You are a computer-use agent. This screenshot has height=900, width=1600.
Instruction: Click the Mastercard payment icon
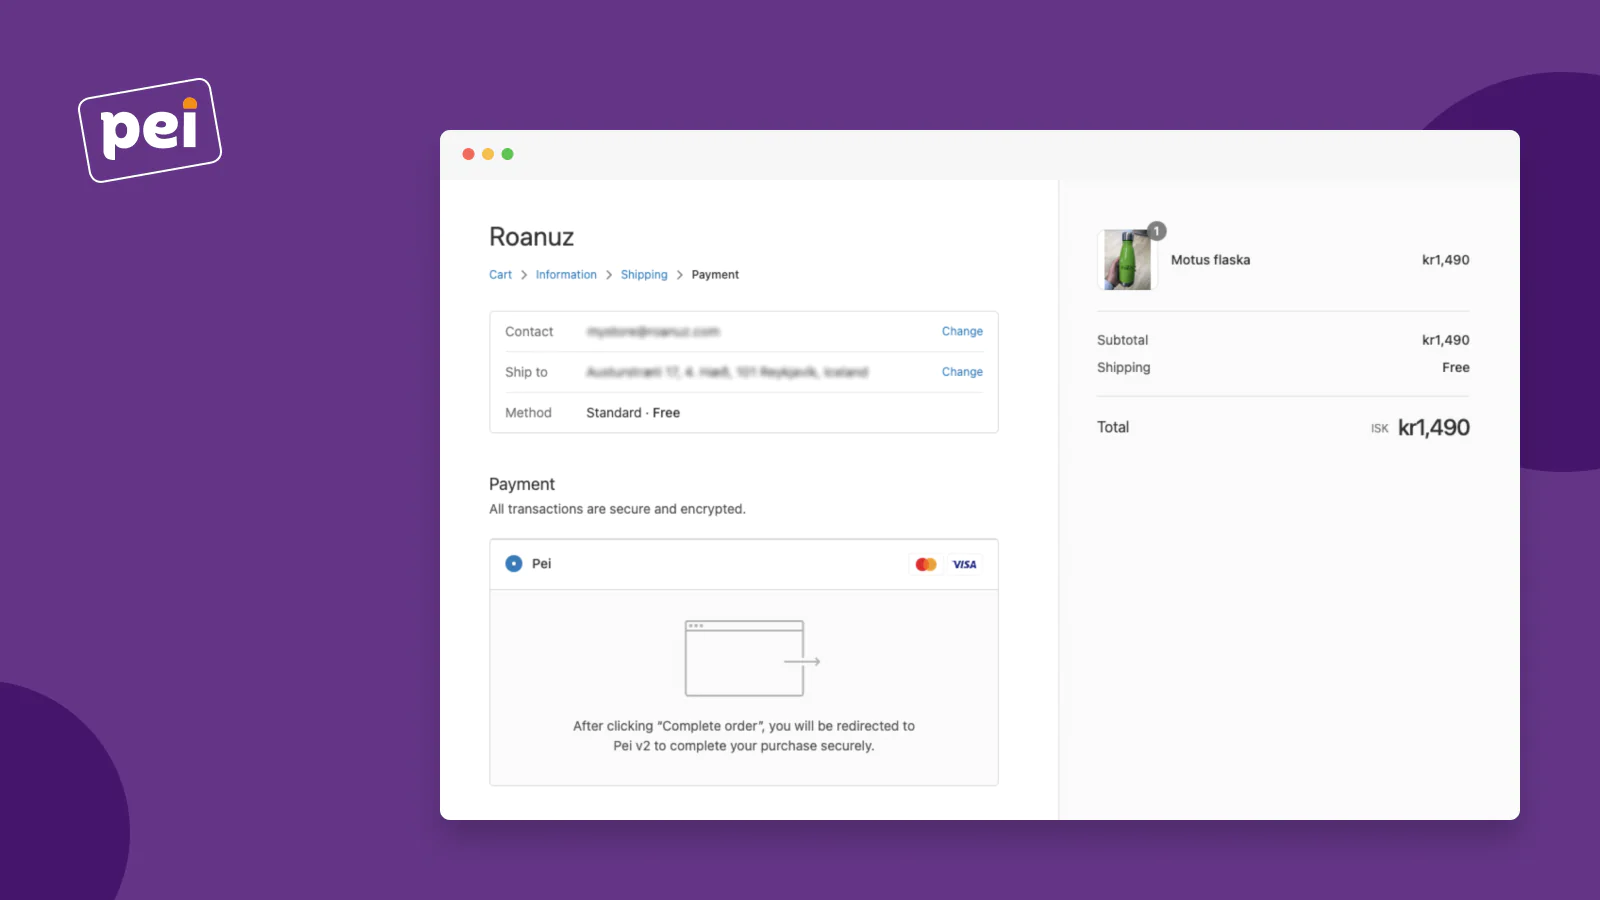(926, 564)
